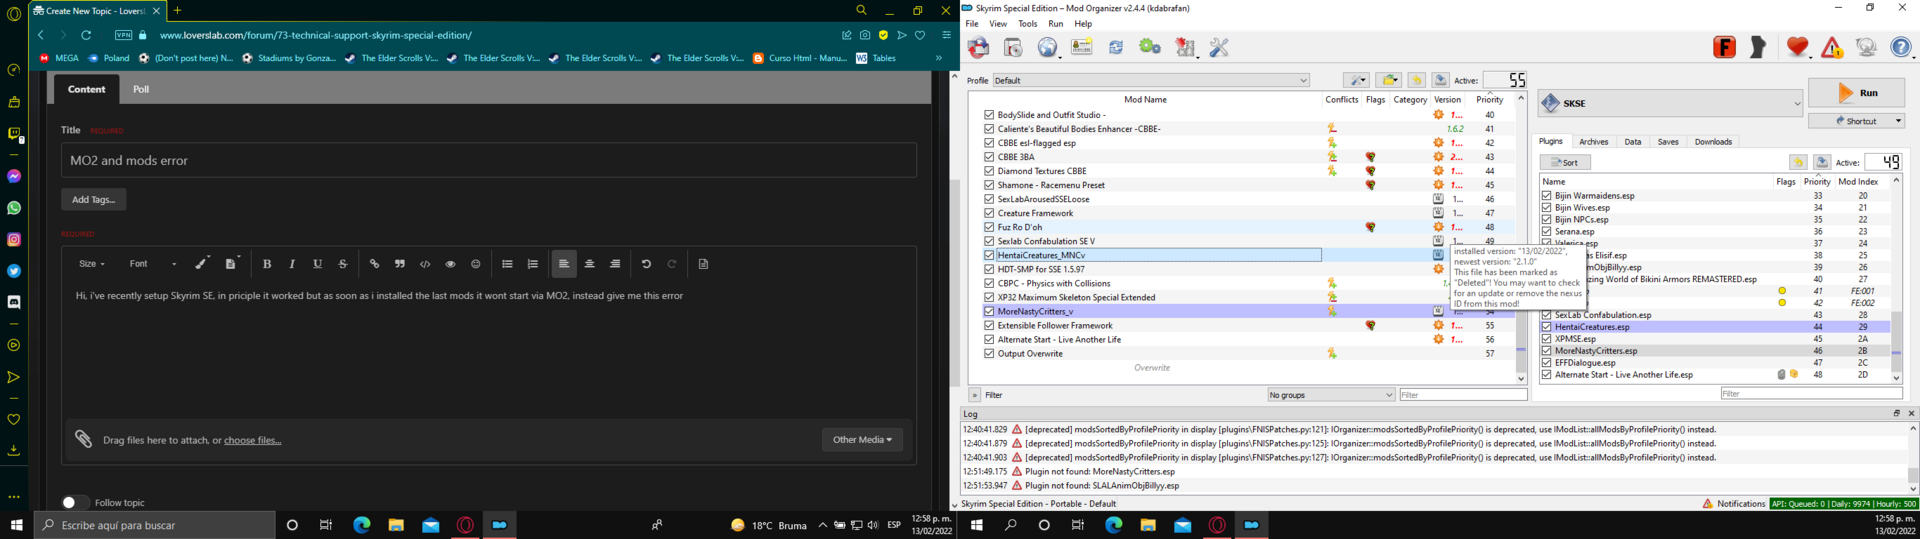Open File Explorer from left taskbar
The width and height of the screenshot is (1920, 539).
pos(396,525)
